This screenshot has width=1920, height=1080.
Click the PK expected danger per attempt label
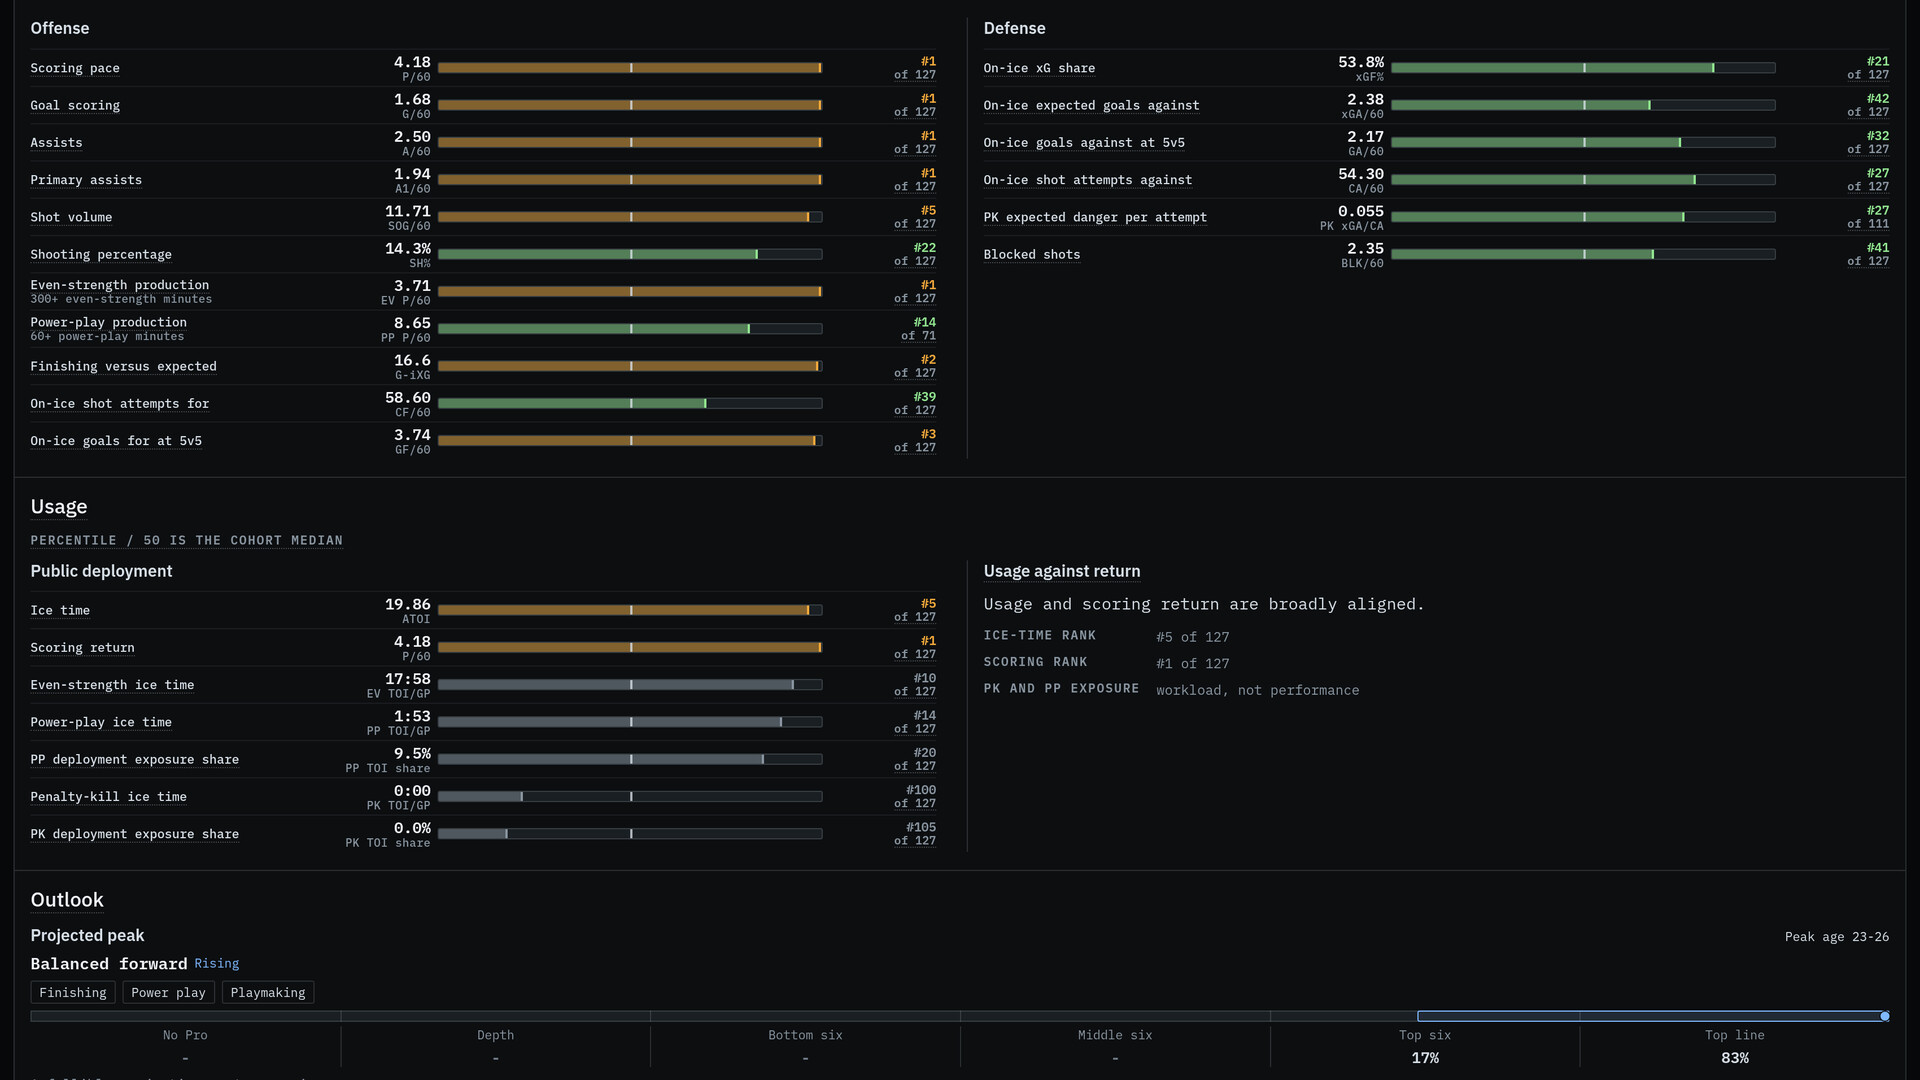(x=1095, y=217)
